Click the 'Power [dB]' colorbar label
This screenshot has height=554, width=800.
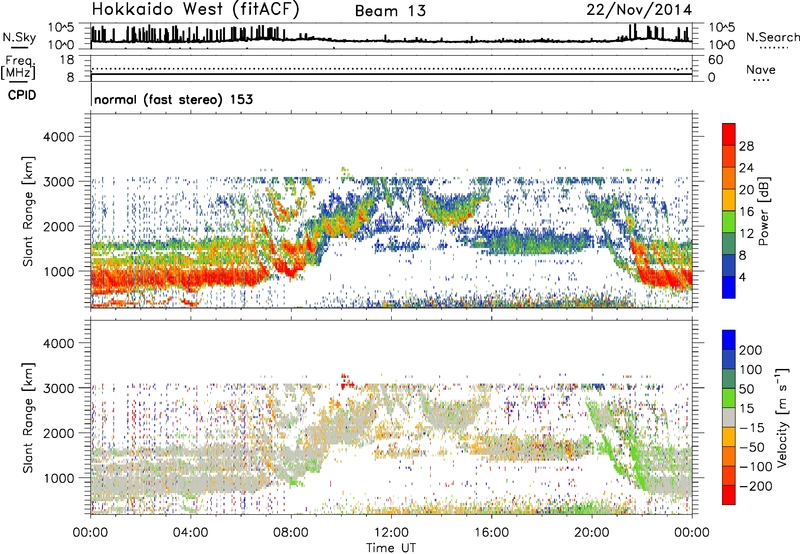pos(763,211)
